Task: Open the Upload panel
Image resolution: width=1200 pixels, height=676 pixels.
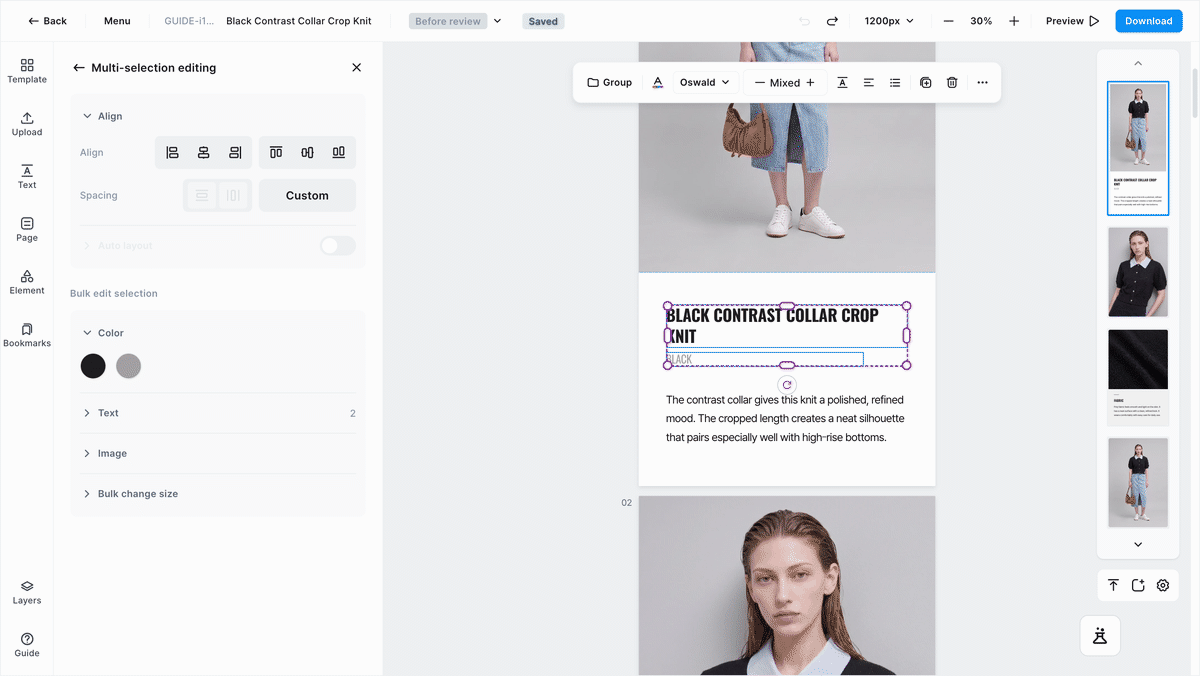Action: point(27,124)
